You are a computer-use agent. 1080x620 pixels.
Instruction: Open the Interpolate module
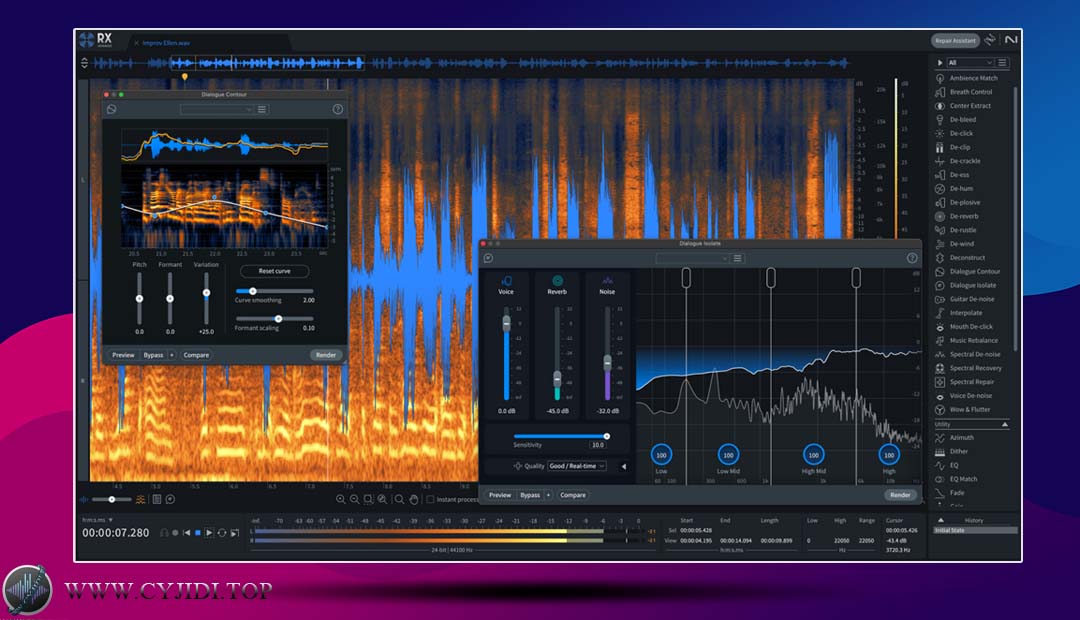tap(959, 313)
